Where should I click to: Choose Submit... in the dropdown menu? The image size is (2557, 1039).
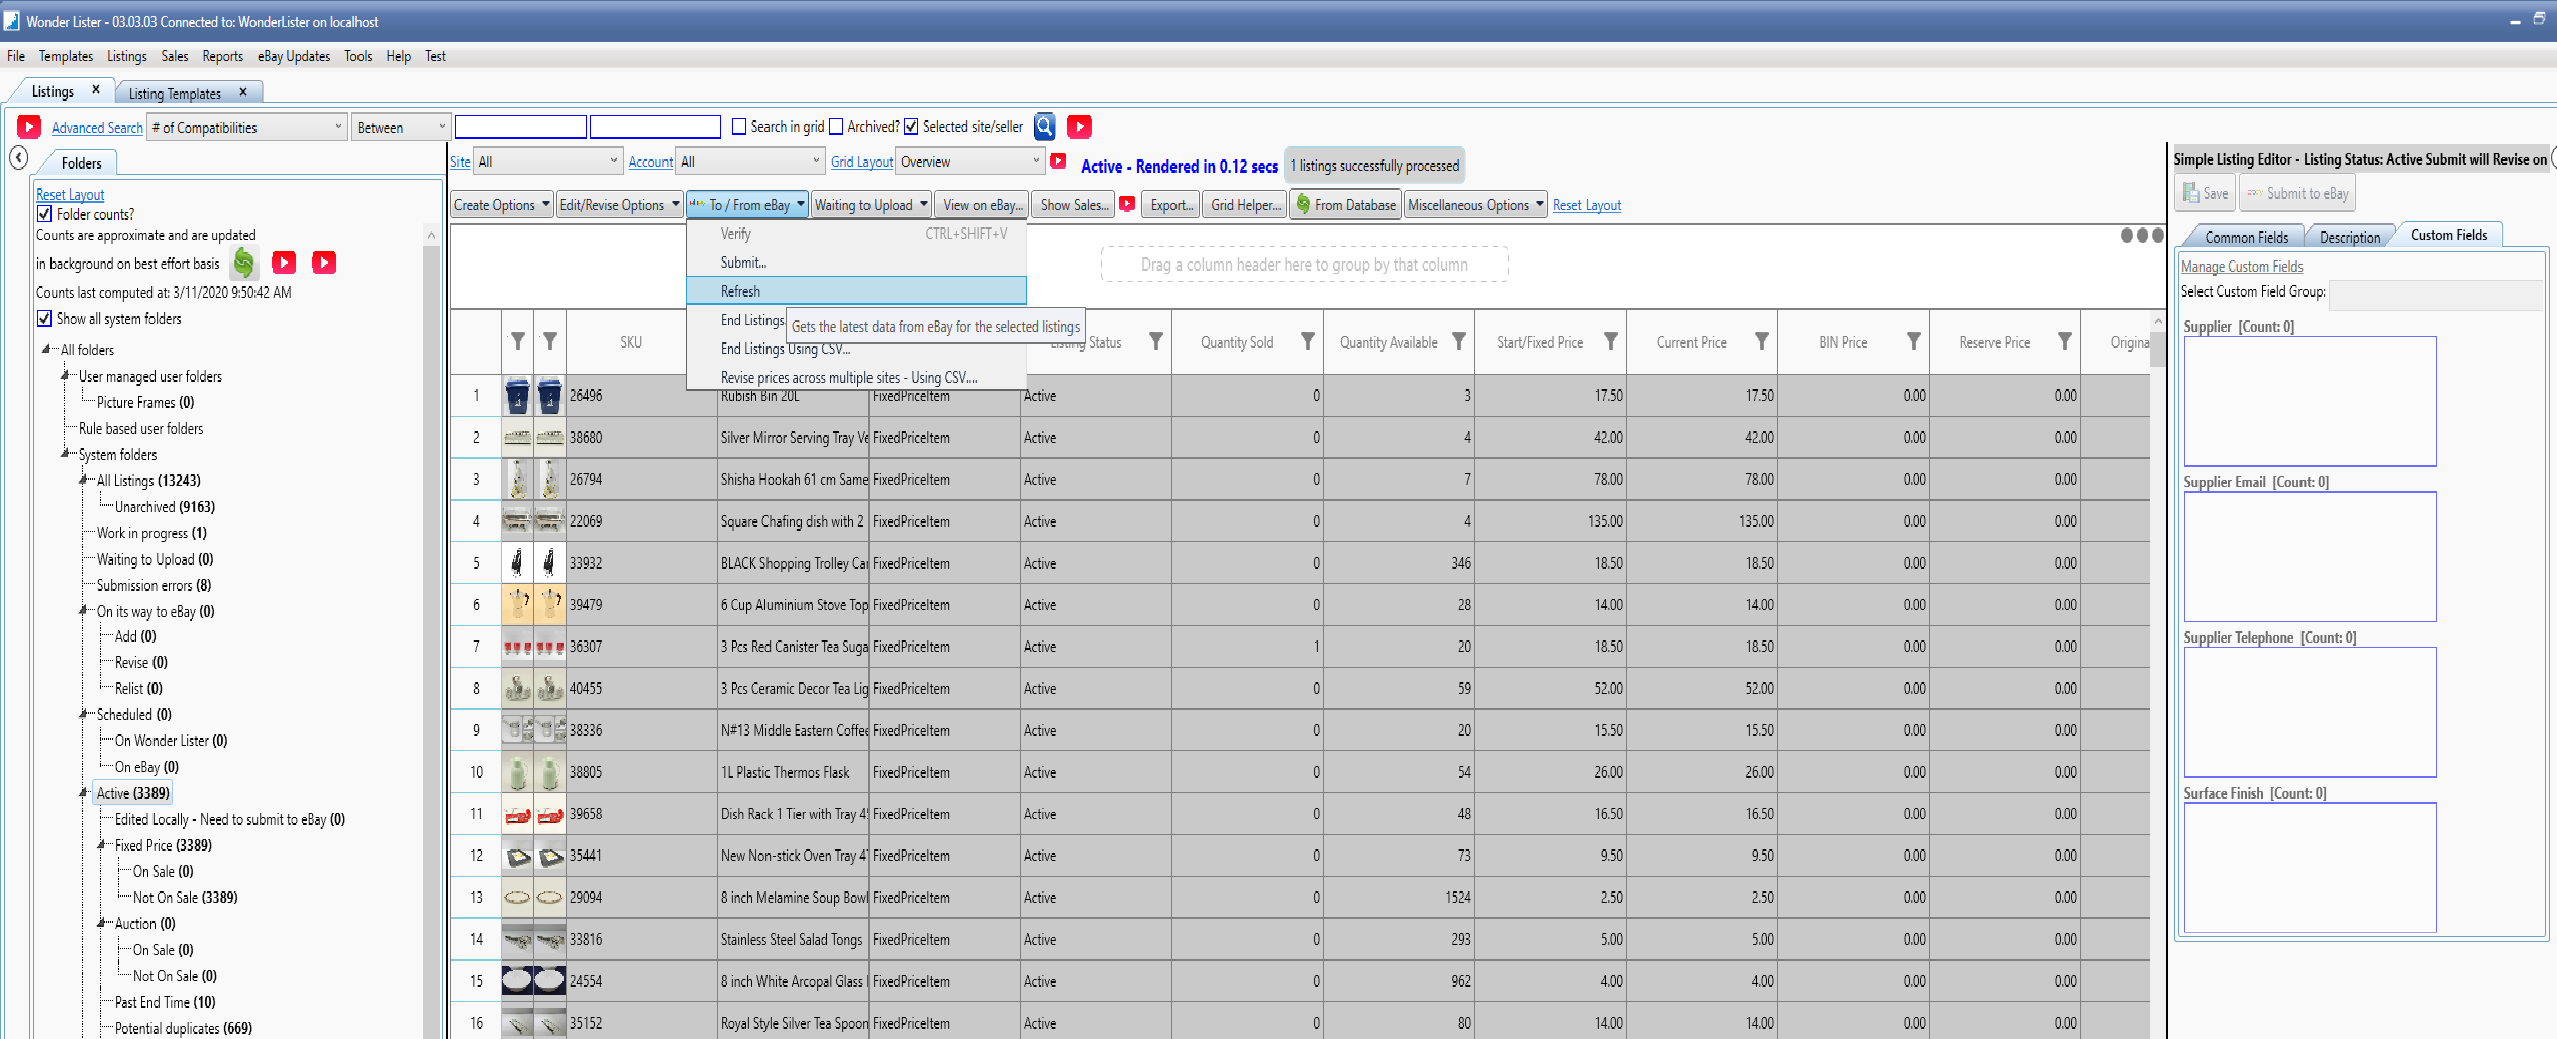(856, 262)
